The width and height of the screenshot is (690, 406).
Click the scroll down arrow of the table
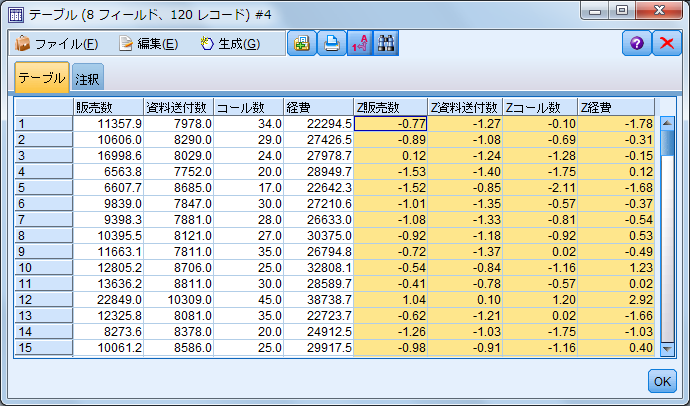pyautogui.click(x=667, y=349)
